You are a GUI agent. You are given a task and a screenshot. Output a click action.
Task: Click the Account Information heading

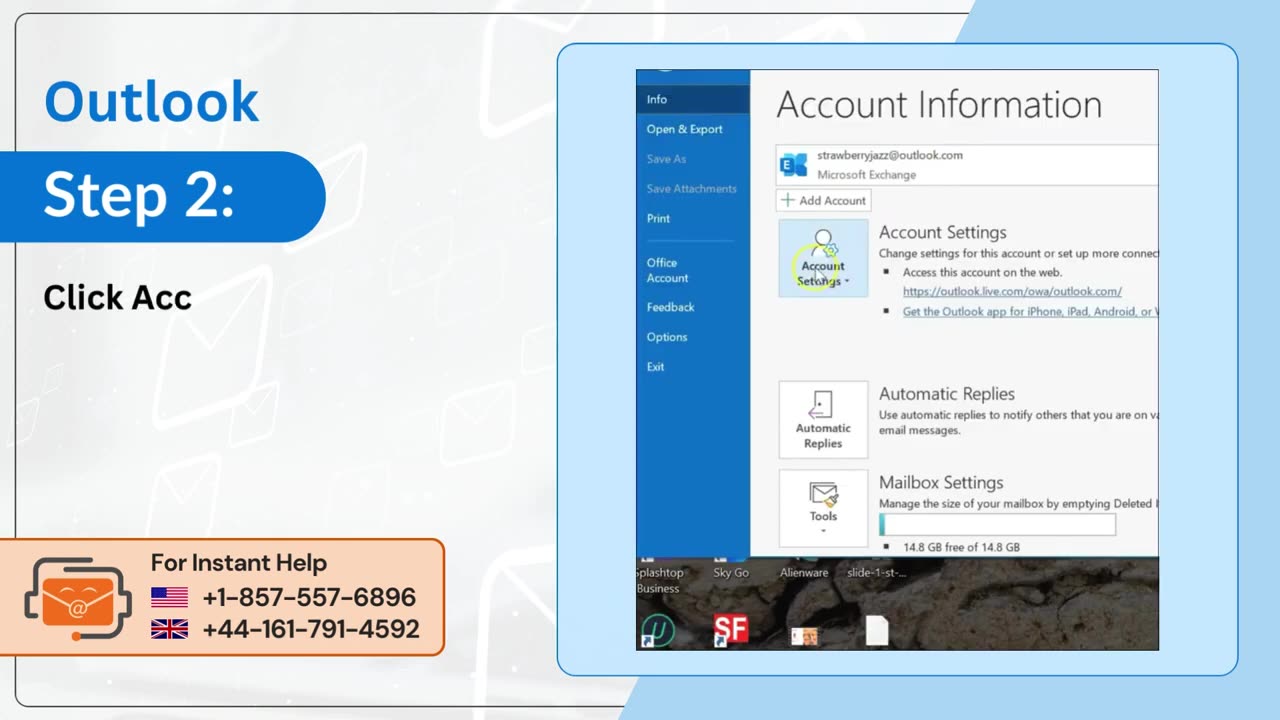coord(939,105)
